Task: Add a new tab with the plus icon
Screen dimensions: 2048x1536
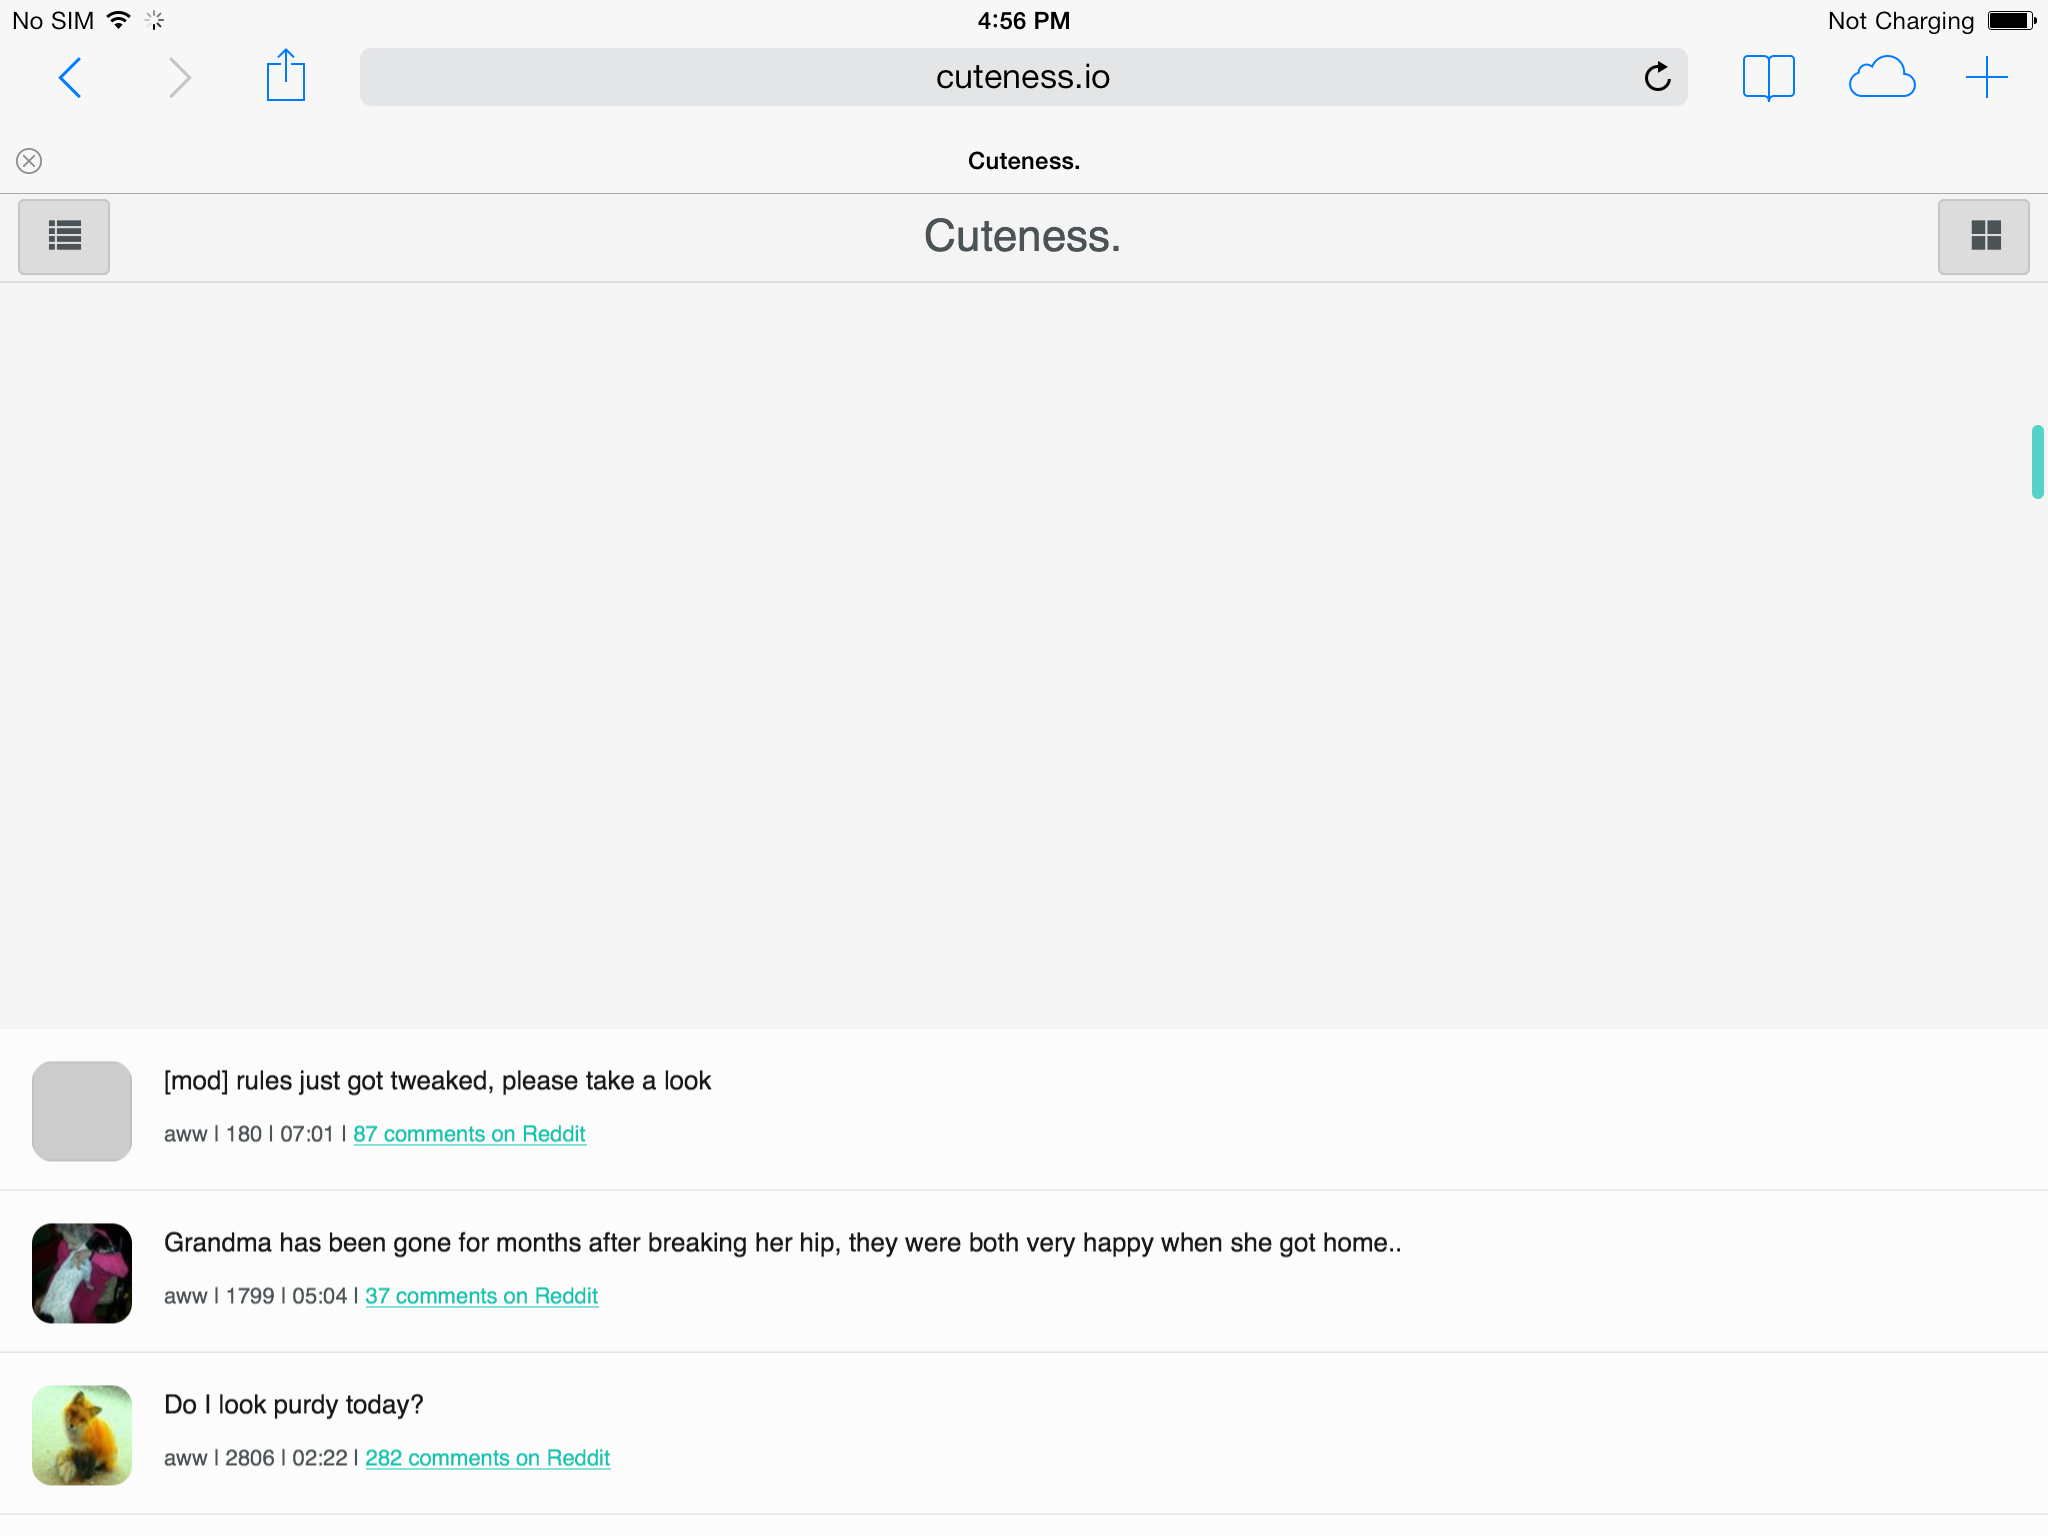Action: pyautogui.click(x=1986, y=78)
